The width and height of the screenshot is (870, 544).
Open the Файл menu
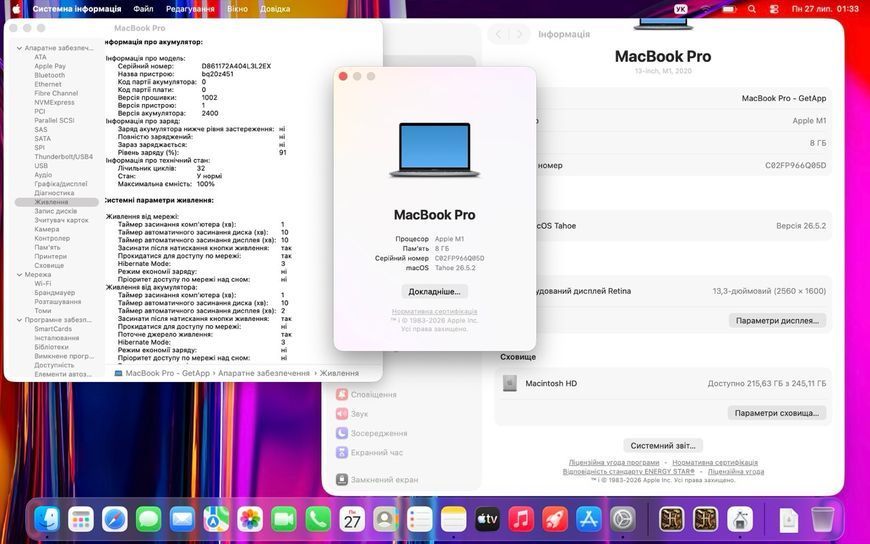pyautogui.click(x=143, y=9)
